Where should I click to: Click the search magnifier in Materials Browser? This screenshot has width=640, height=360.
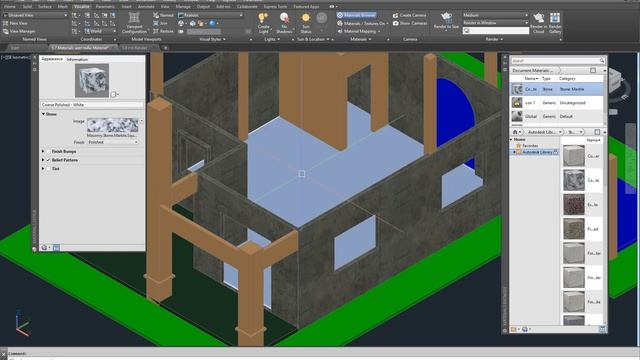point(602,60)
